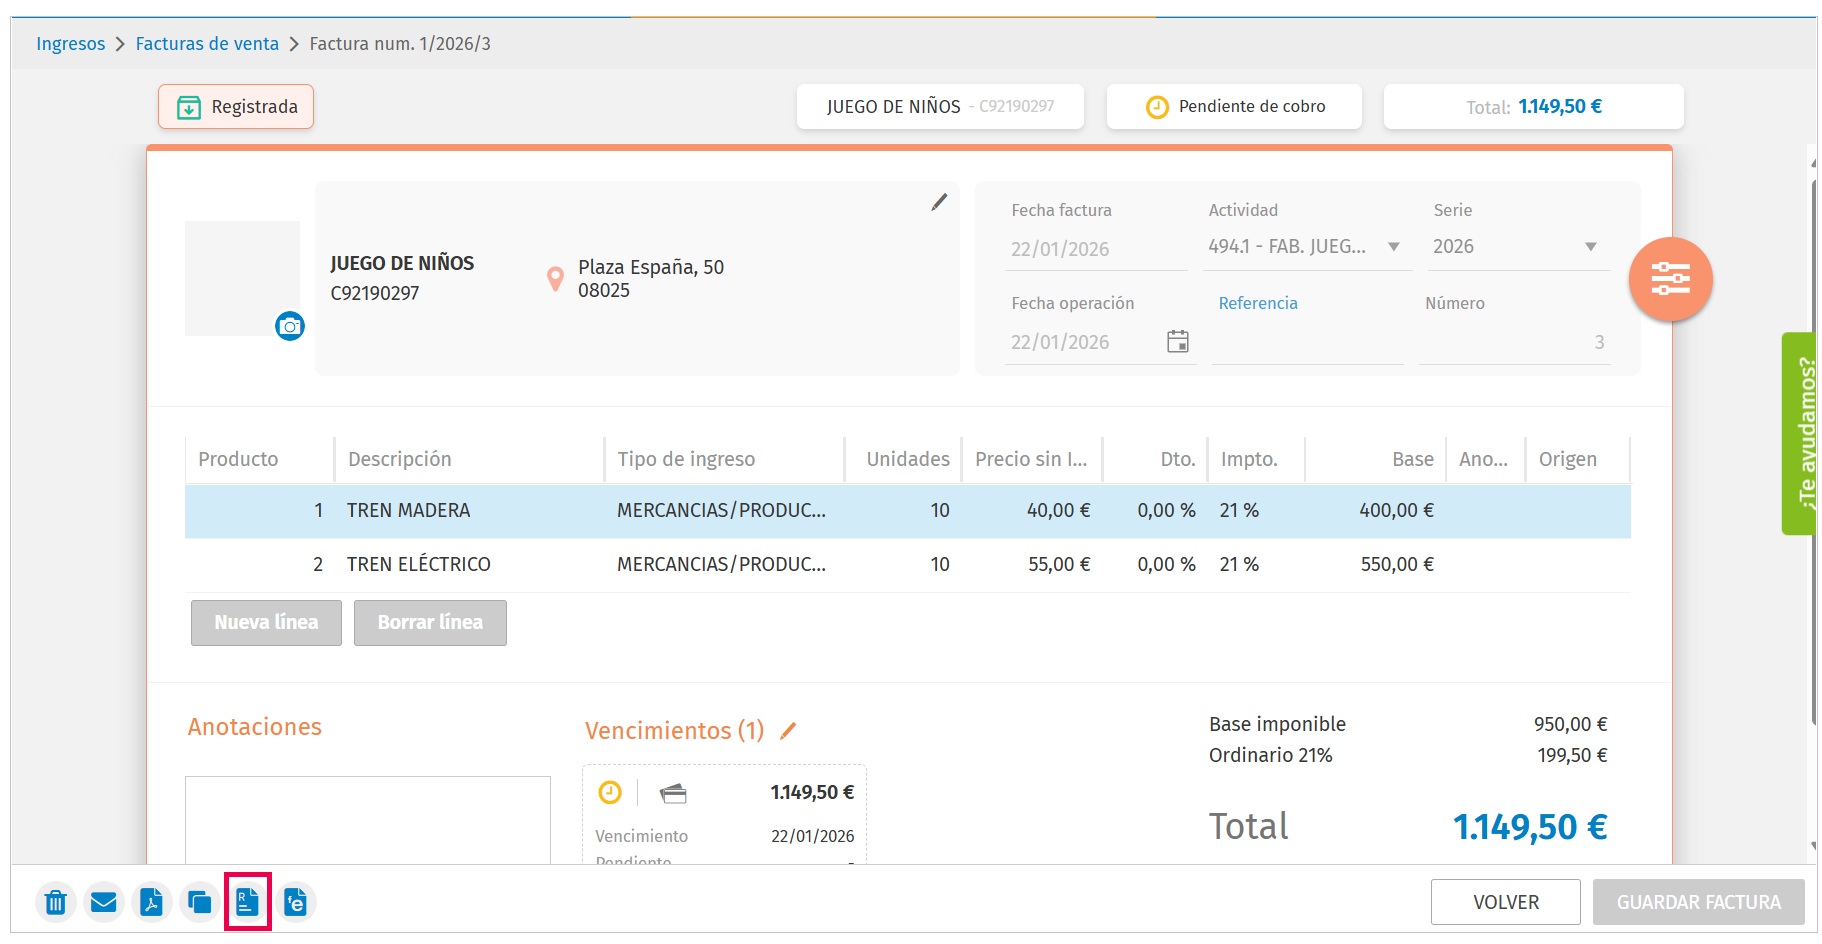Screen dimensions: 1822x944
Task: Click the Fecha factura date field
Action: 1096,249
